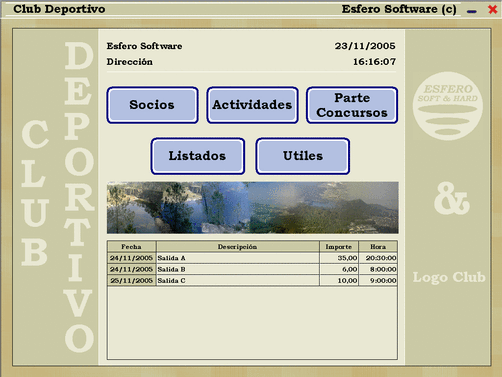Image resolution: width=502 pixels, height=377 pixels.
Task: Click the landscape banner image
Action: point(253,207)
